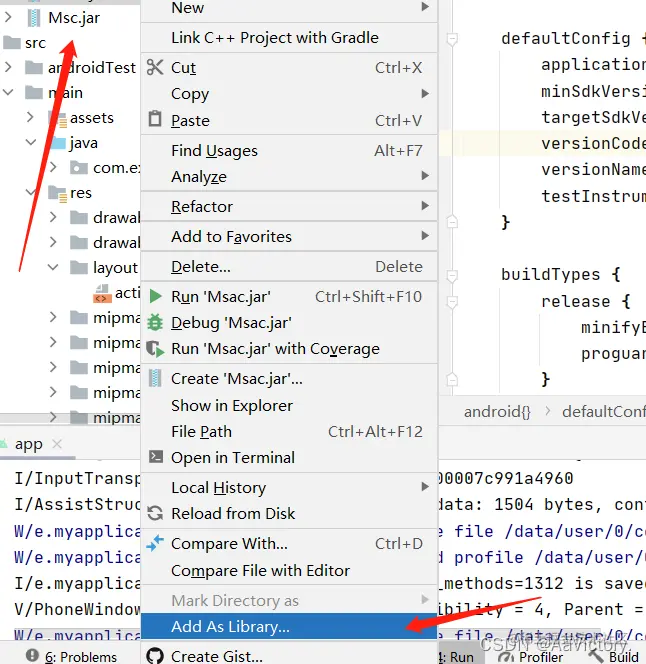Select File Path menu entry
Image resolution: width=646 pixels, height=664 pixels.
tap(288, 431)
